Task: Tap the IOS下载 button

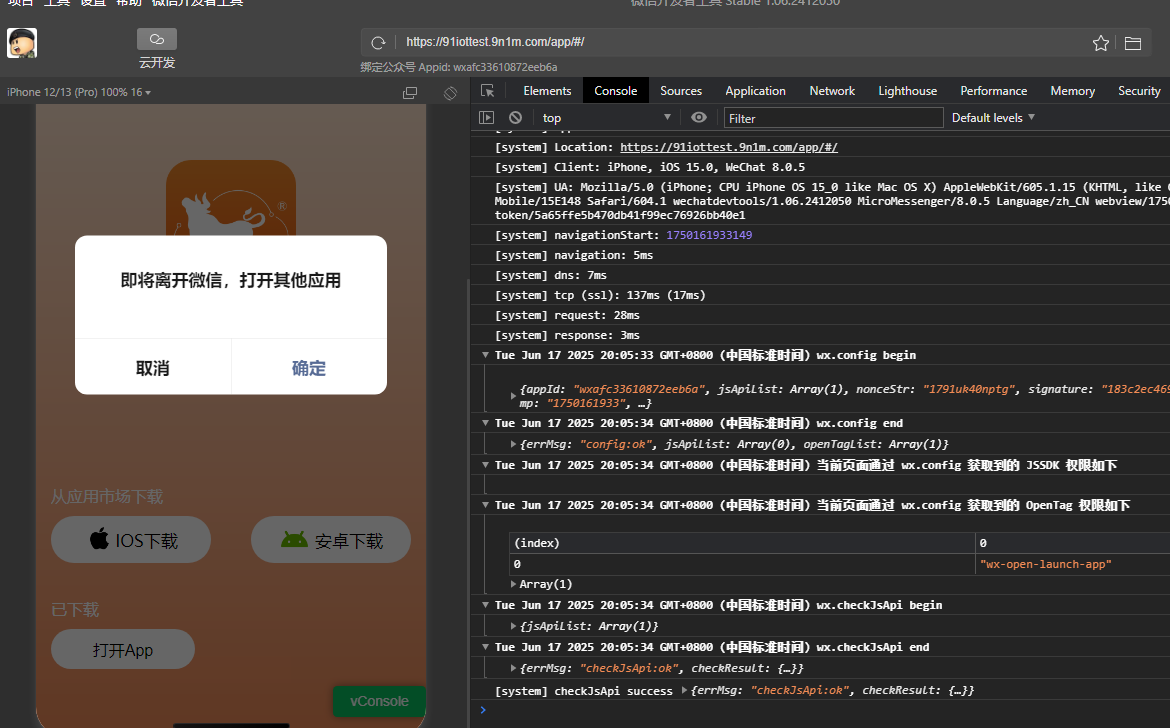Action: (x=131, y=539)
